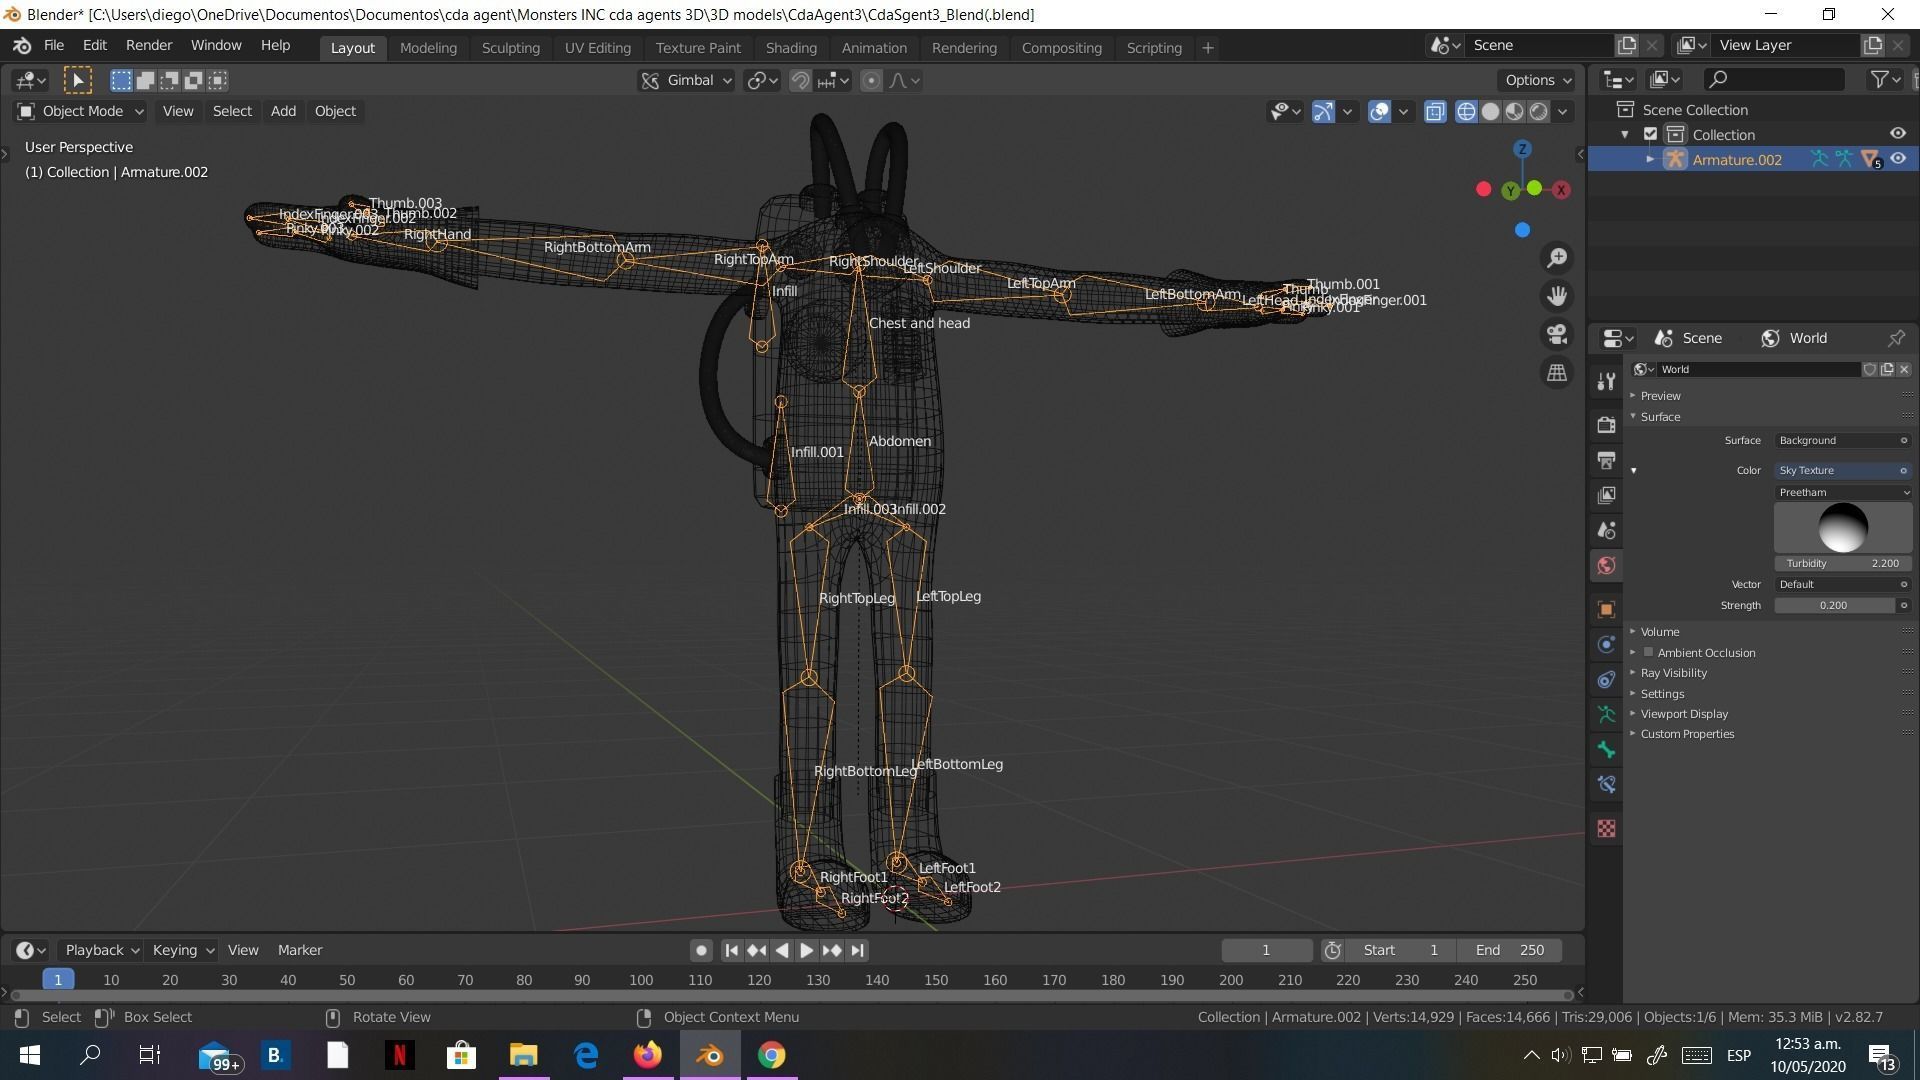Open Netflix from the Windows taskbar
The width and height of the screenshot is (1920, 1080).
click(x=399, y=1055)
